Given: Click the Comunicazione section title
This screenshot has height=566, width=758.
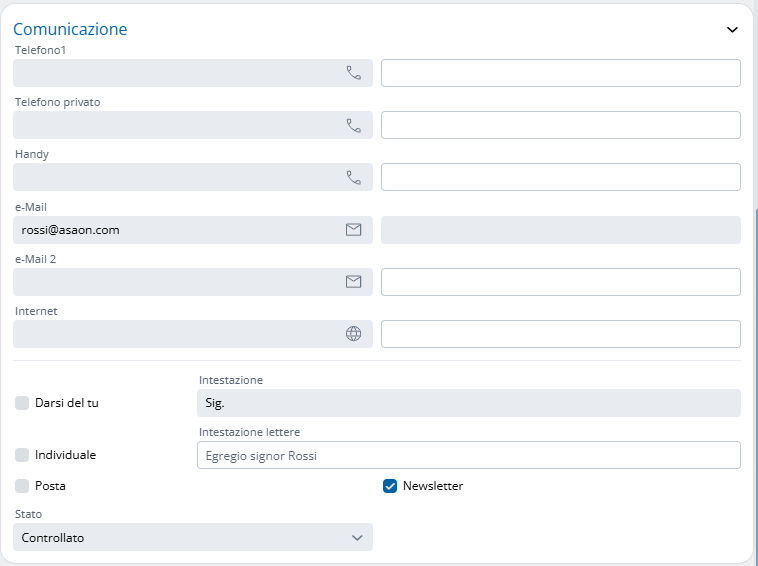Looking at the screenshot, I should click(x=70, y=29).
